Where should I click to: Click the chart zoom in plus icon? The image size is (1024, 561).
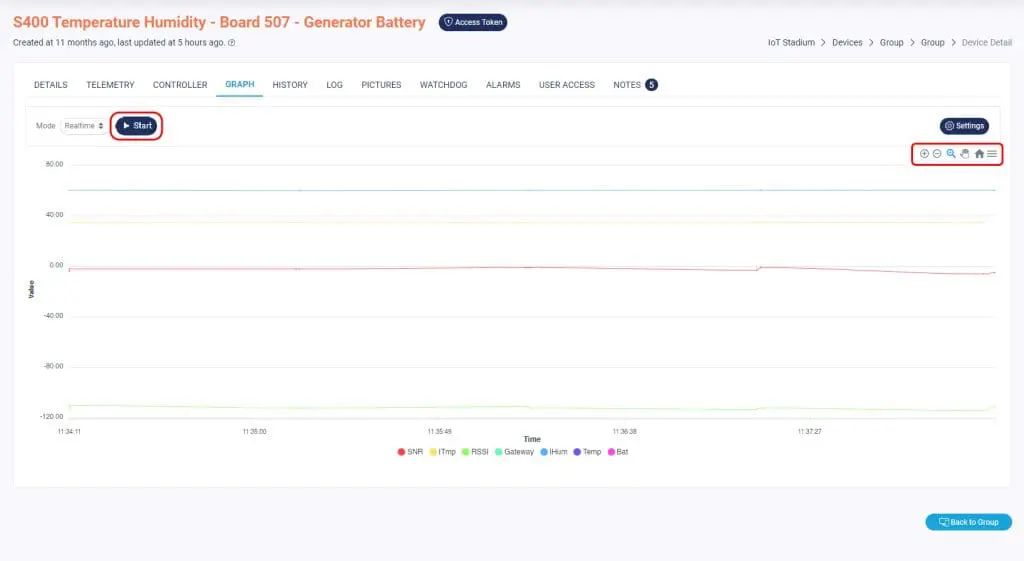924,154
